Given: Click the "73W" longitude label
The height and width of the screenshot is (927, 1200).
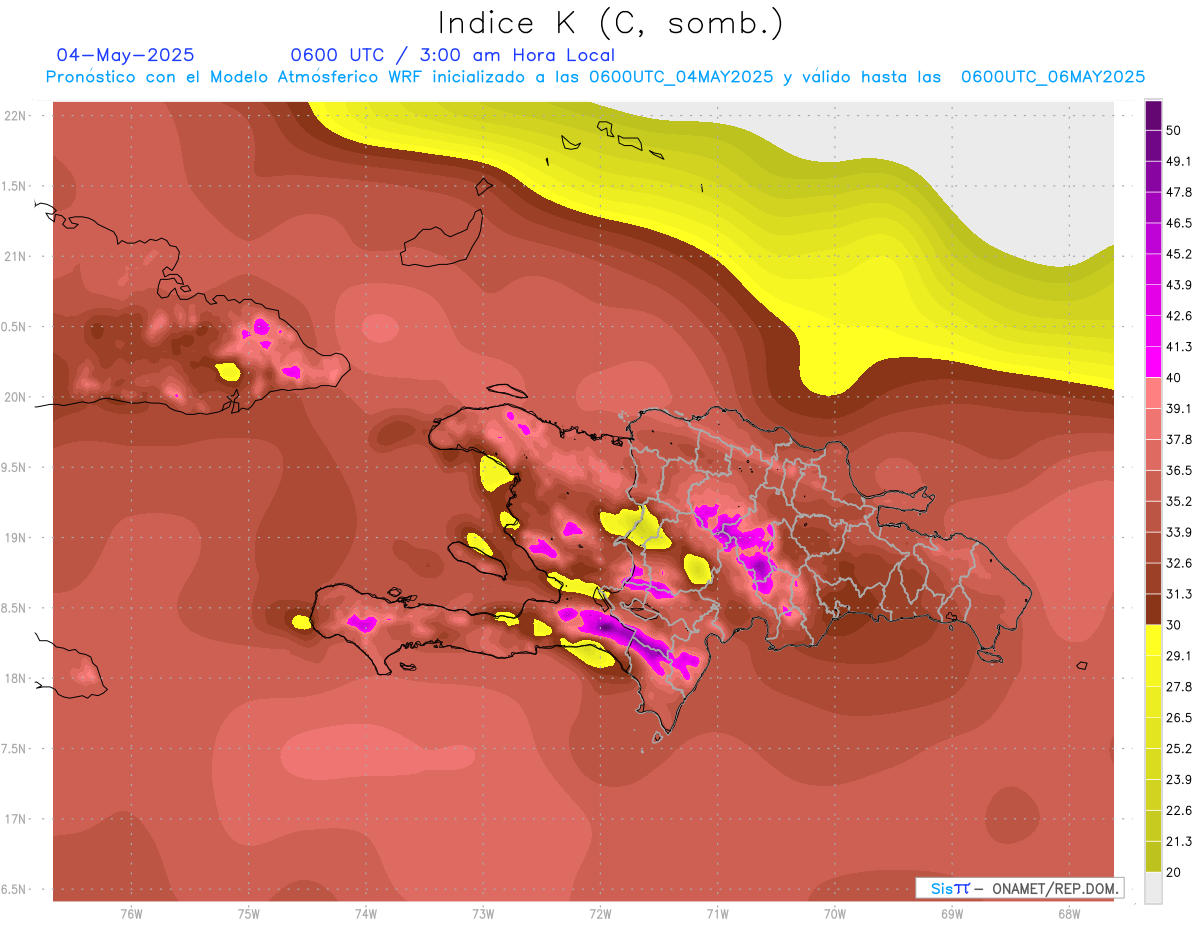Looking at the screenshot, I should pos(483,913).
